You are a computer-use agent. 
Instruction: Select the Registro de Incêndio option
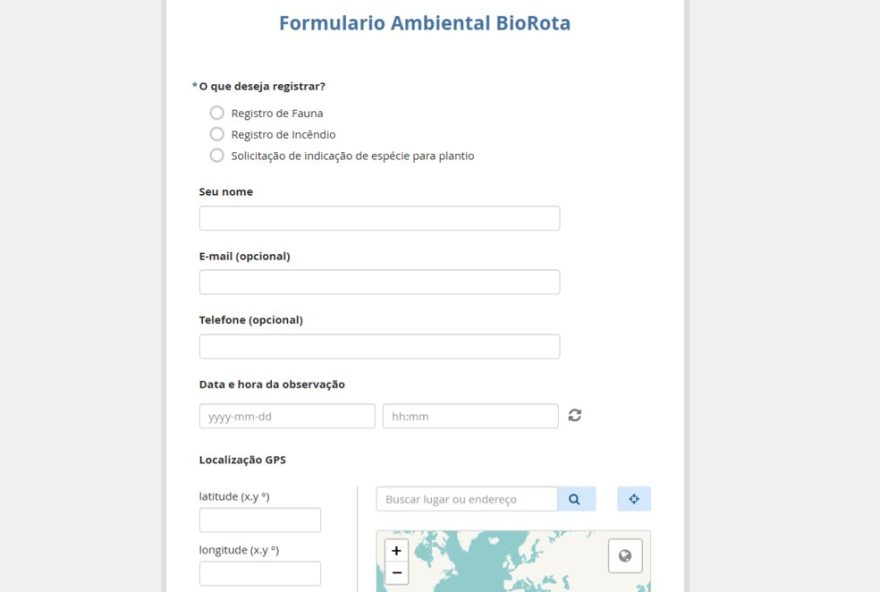coord(217,134)
